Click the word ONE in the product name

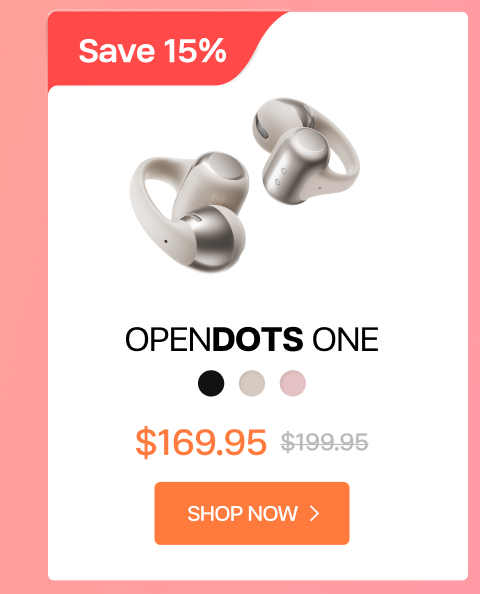[345, 339]
